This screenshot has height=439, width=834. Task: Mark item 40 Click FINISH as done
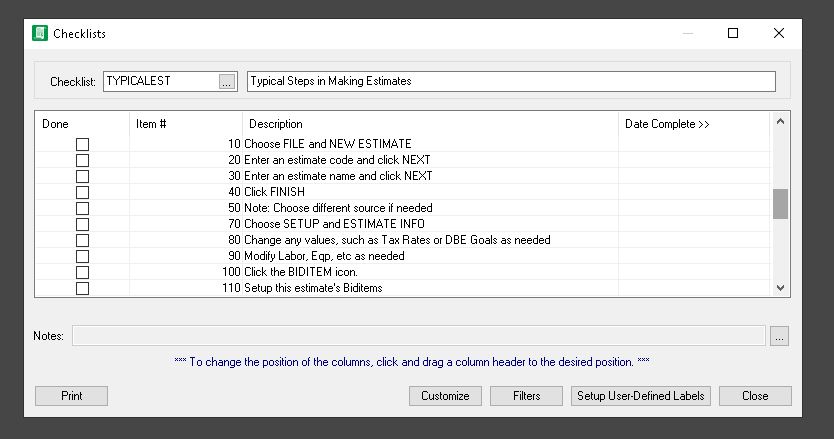82,192
